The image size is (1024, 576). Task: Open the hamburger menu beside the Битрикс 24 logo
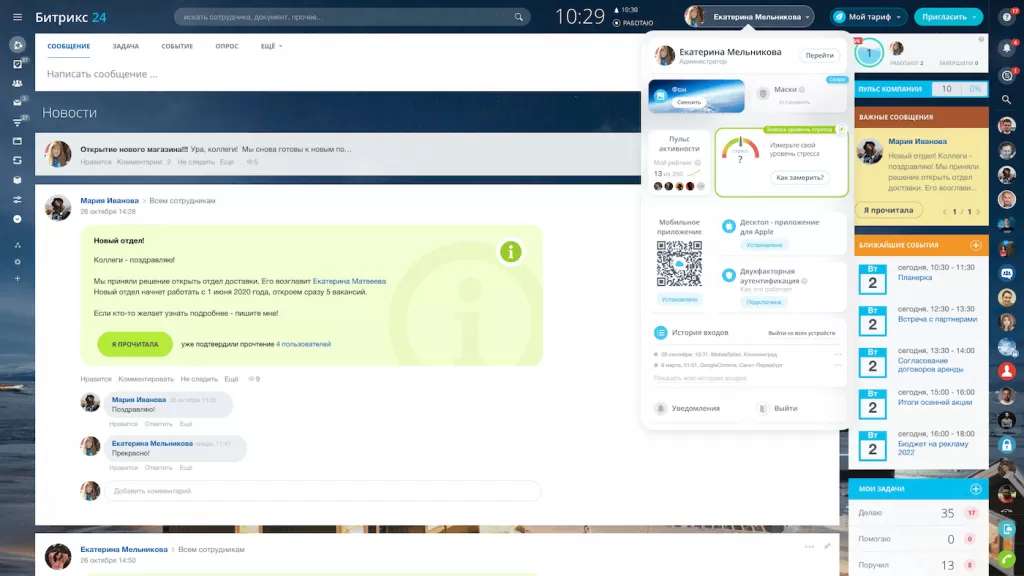coord(17,17)
